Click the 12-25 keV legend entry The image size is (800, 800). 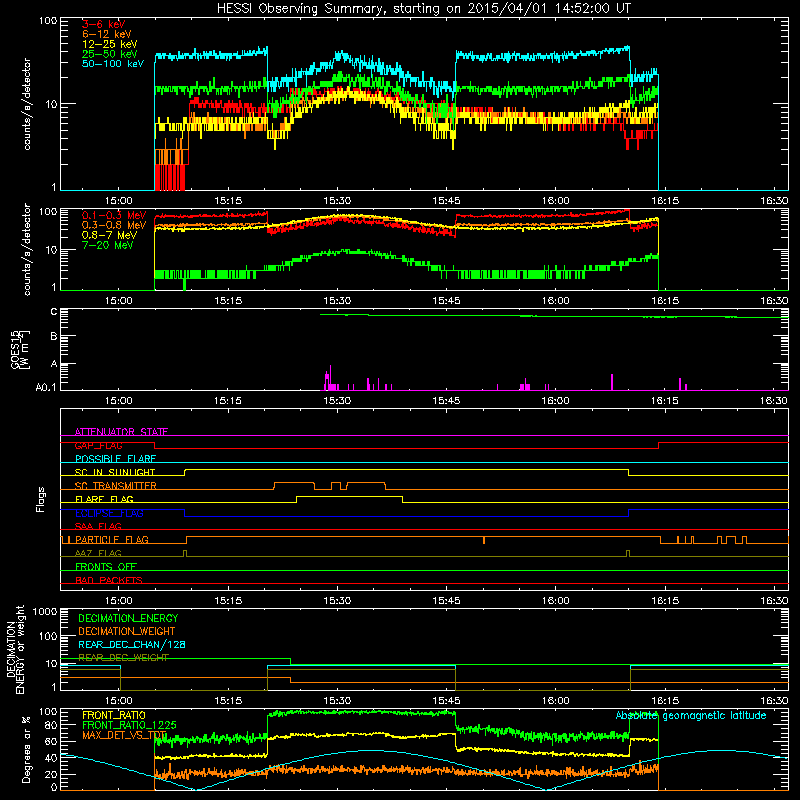[x=109, y=44]
